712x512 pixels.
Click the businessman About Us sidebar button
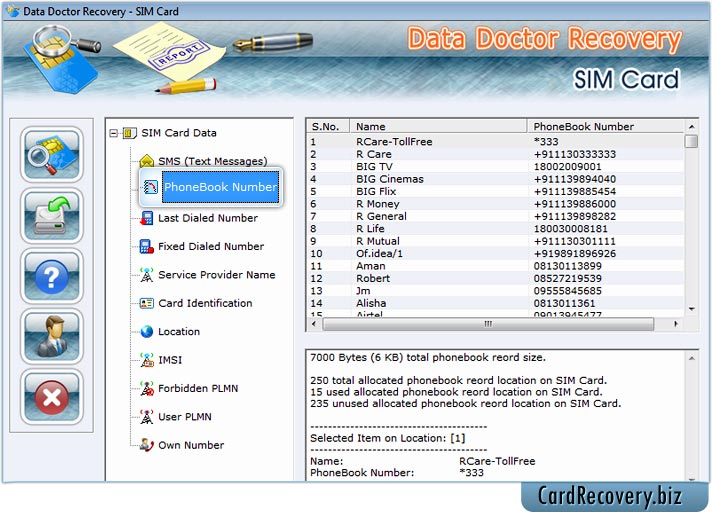pos(52,336)
